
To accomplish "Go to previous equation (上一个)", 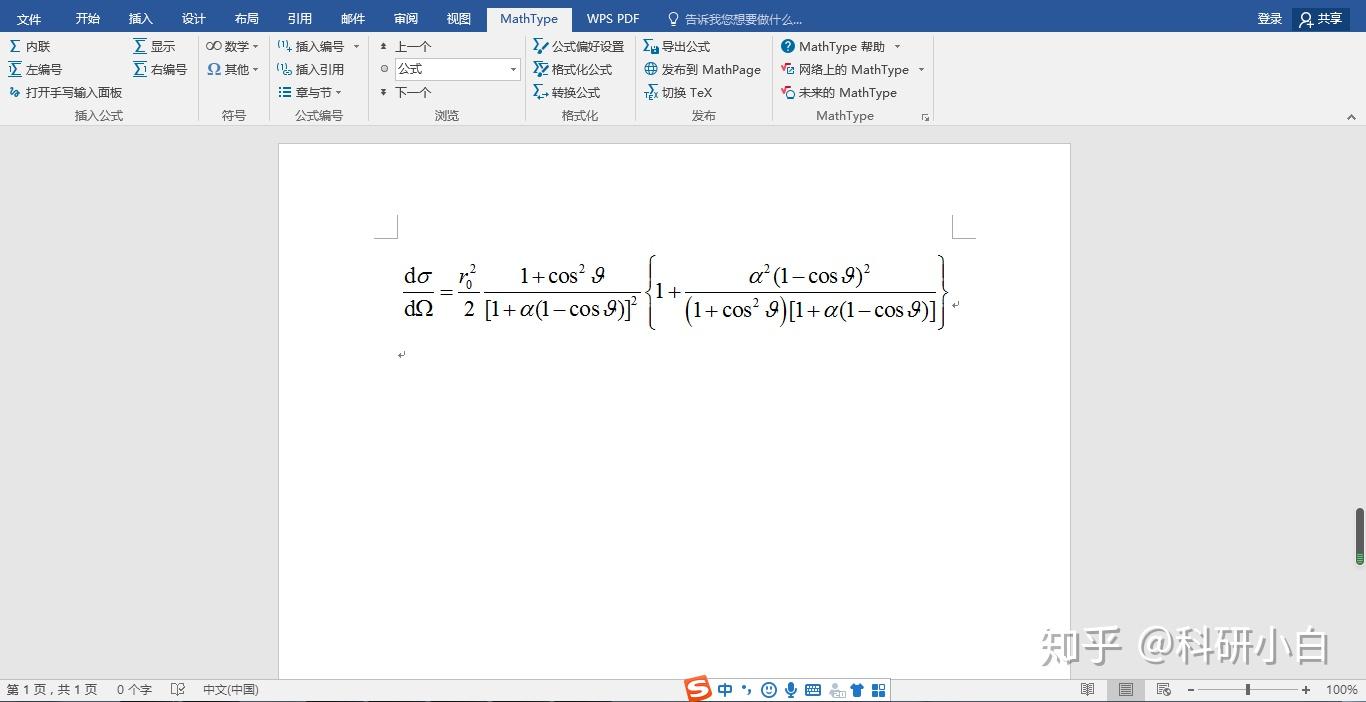I will 405,46.
